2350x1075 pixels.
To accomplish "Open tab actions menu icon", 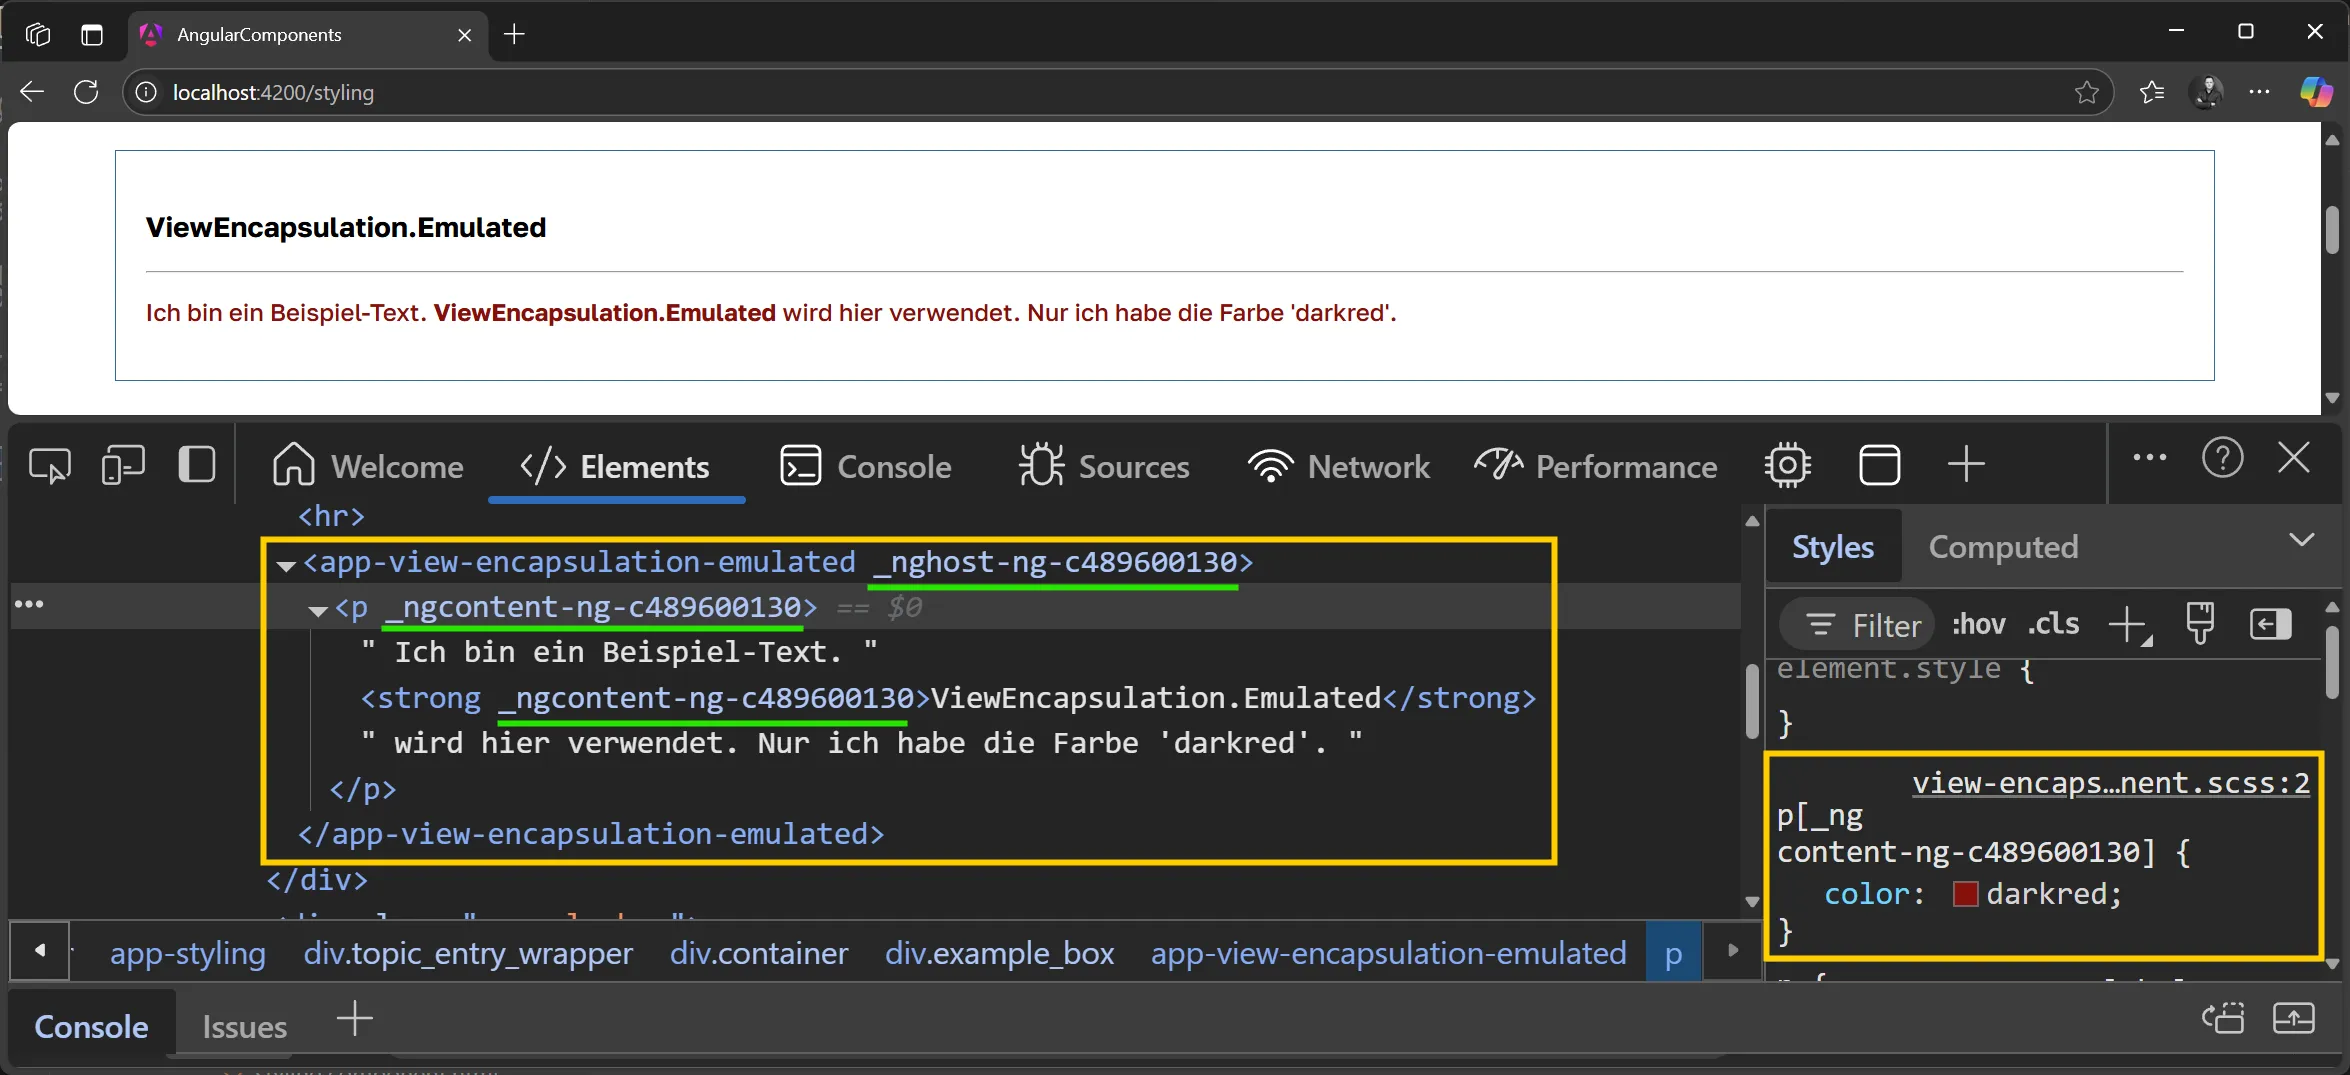I will (x=92, y=35).
